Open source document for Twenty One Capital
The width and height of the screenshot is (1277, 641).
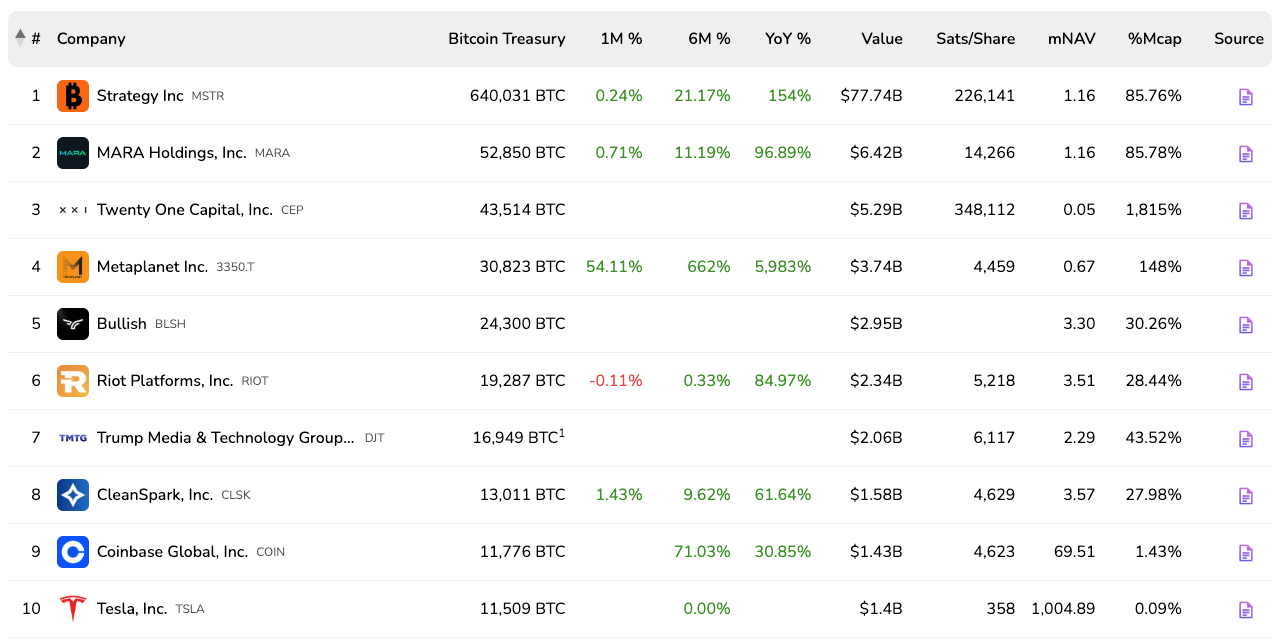coord(1245,211)
